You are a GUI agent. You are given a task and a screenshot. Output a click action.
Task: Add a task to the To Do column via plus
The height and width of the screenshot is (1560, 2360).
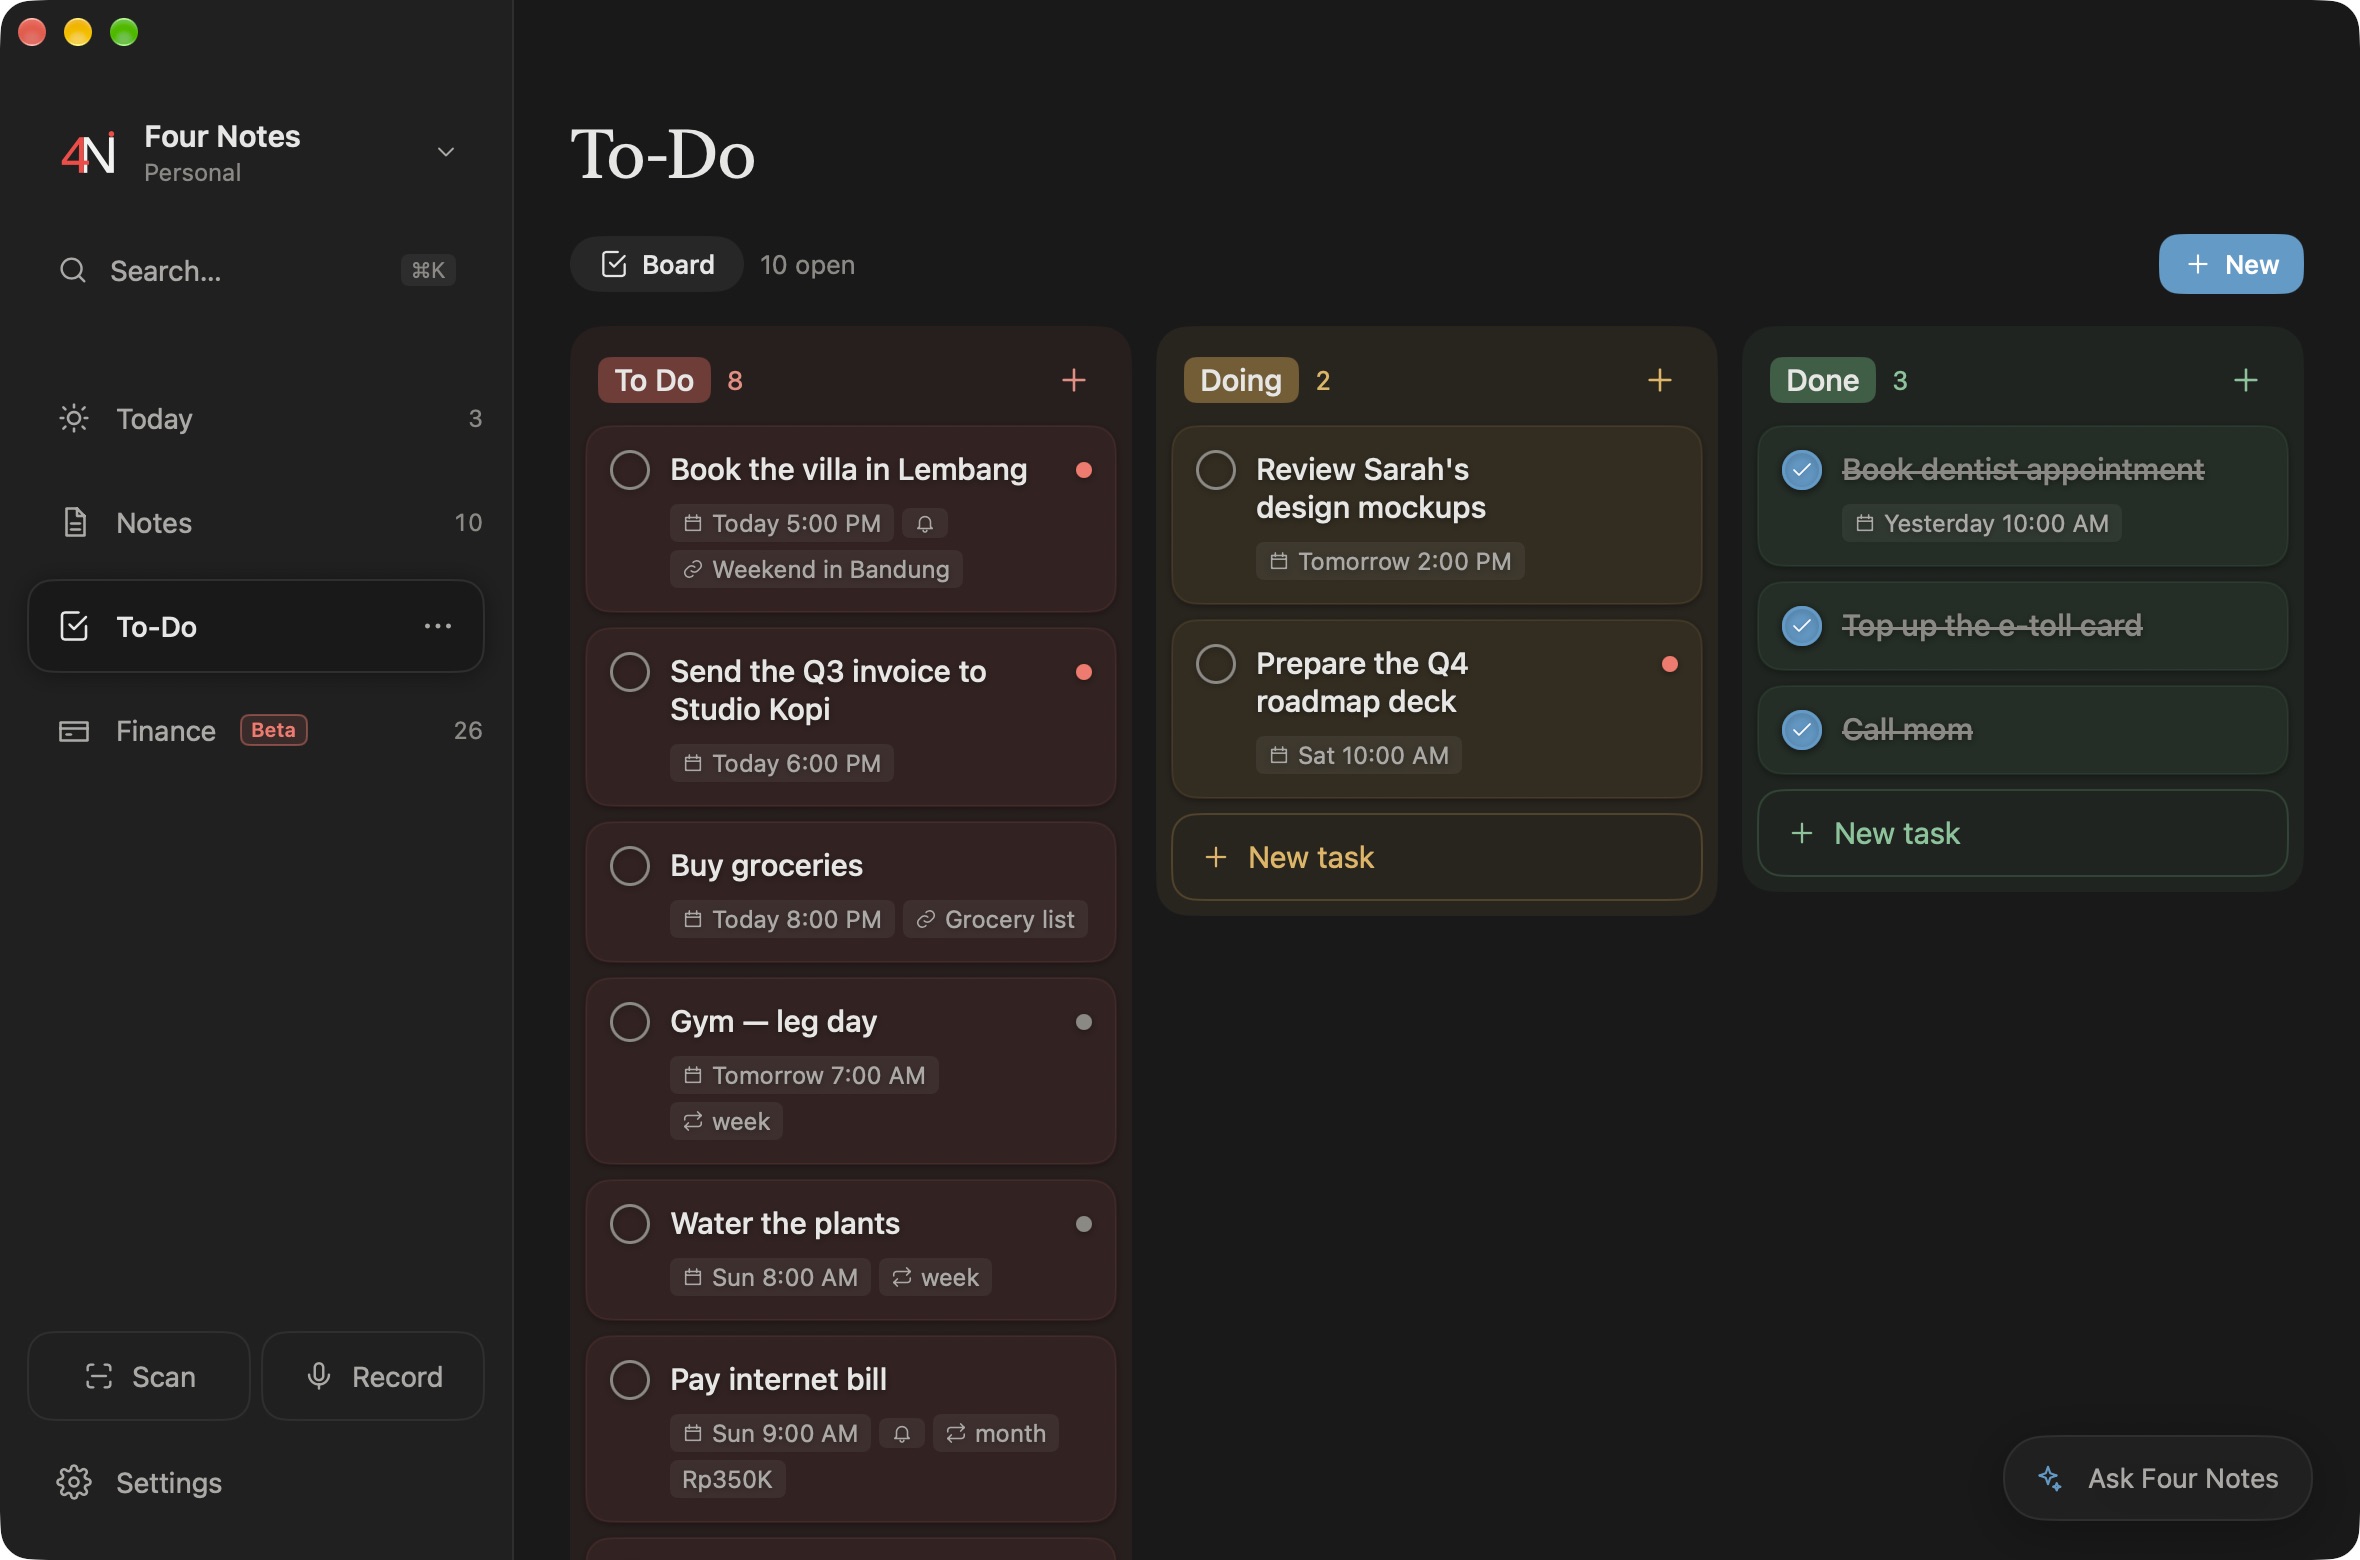pyautogui.click(x=1074, y=380)
